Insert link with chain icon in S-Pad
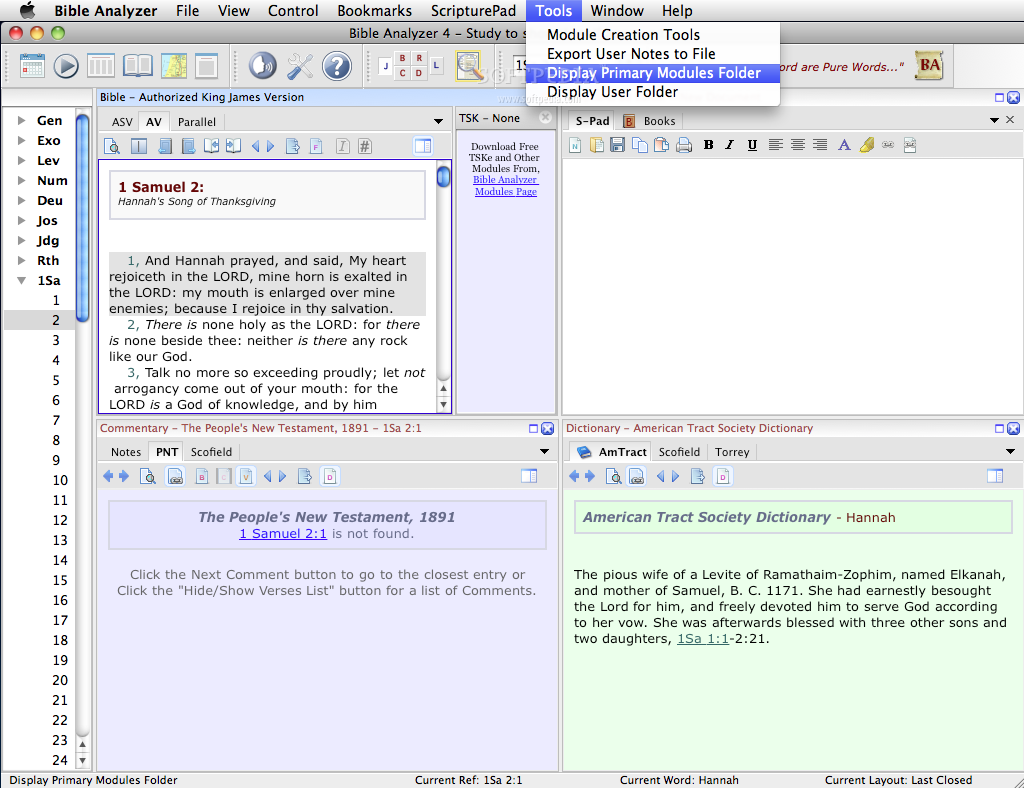Screen dimensions: 1024x788 888,145
